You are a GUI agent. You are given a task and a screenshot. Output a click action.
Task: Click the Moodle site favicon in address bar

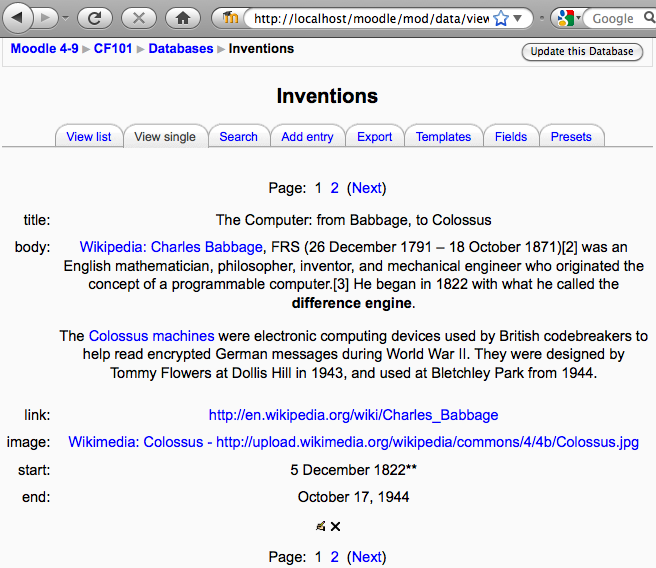tap(230, 18)
